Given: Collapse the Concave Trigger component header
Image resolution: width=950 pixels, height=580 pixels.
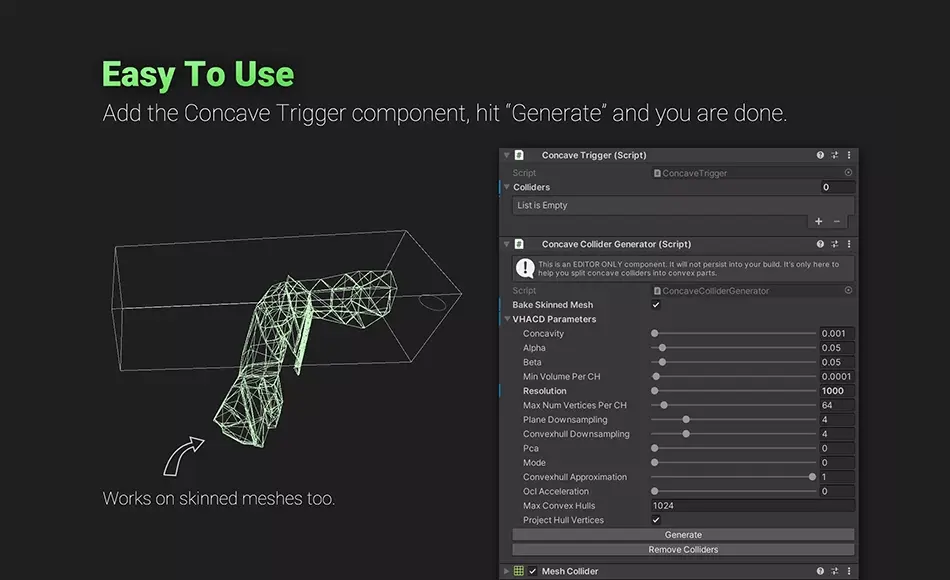Looking at the screenshot, I should point(505,155).
